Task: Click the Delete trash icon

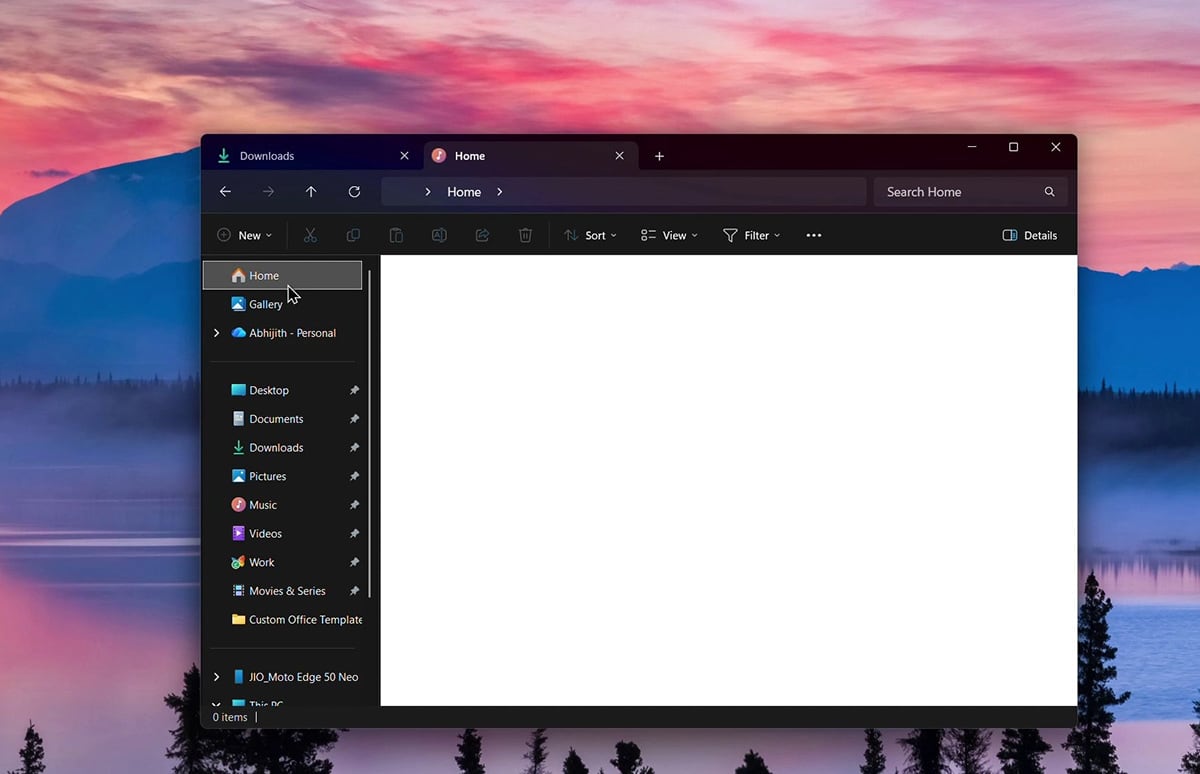Action: point(525,235)
